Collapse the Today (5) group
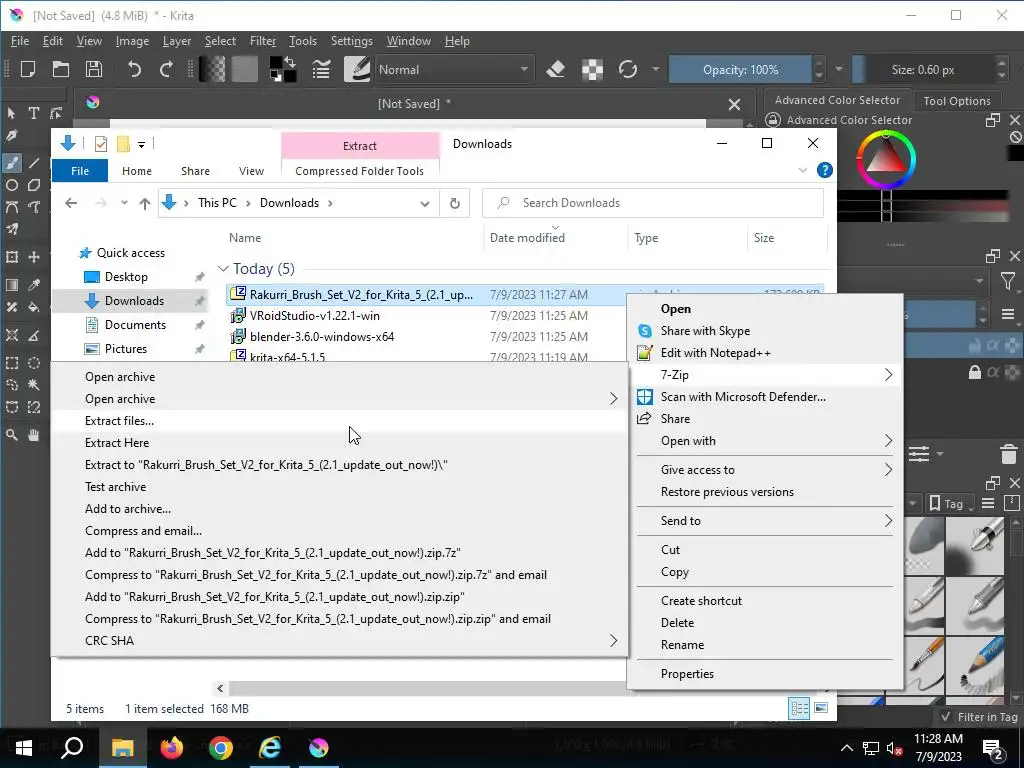Screen dimensions: 1024x768 click(223, 268)
